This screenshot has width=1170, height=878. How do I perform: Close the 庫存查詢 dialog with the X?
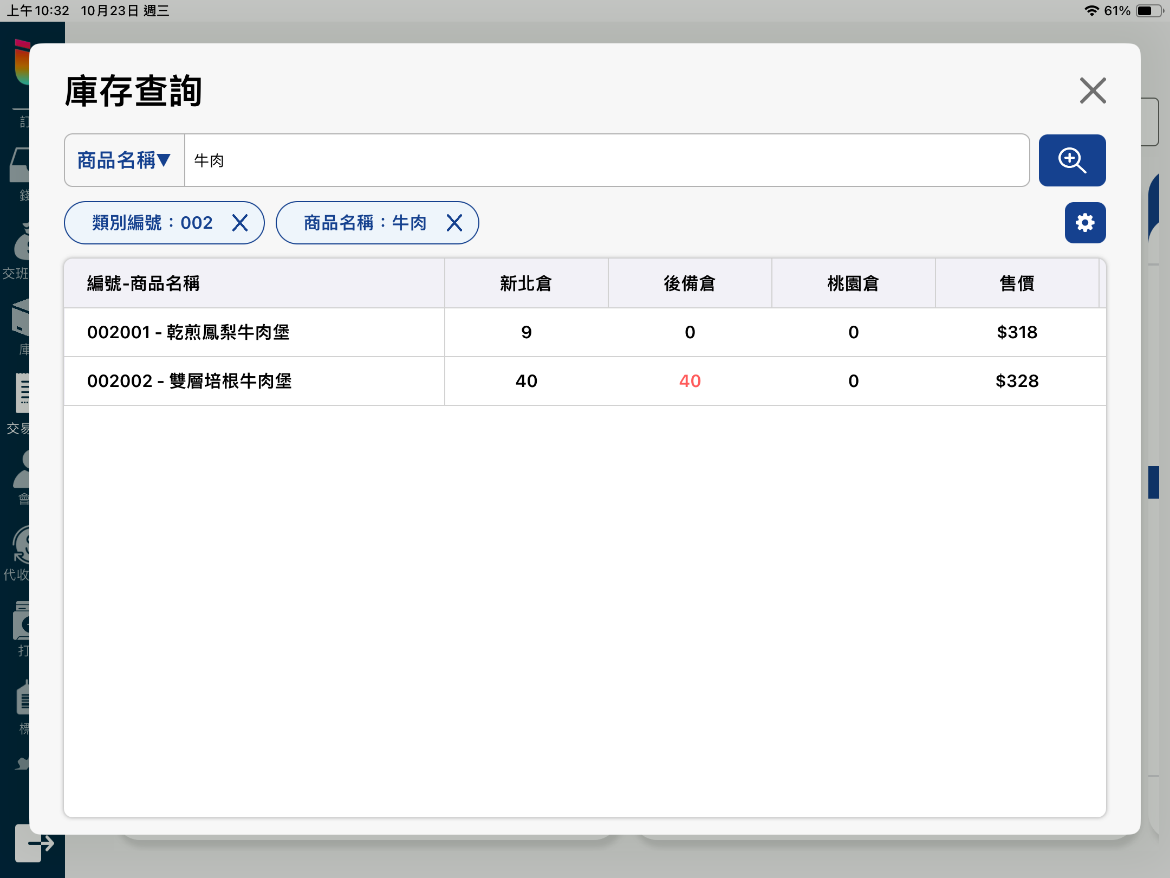pos(1092,91)
